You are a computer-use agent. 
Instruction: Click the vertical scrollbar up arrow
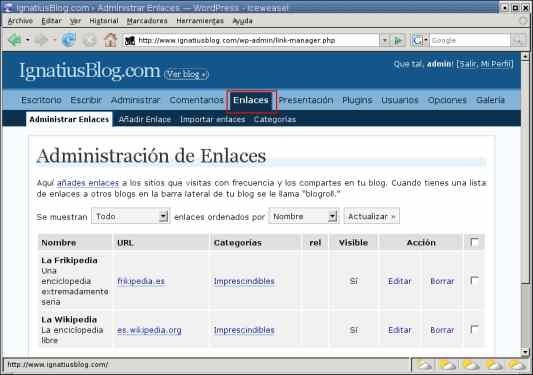tap(525, 56)
